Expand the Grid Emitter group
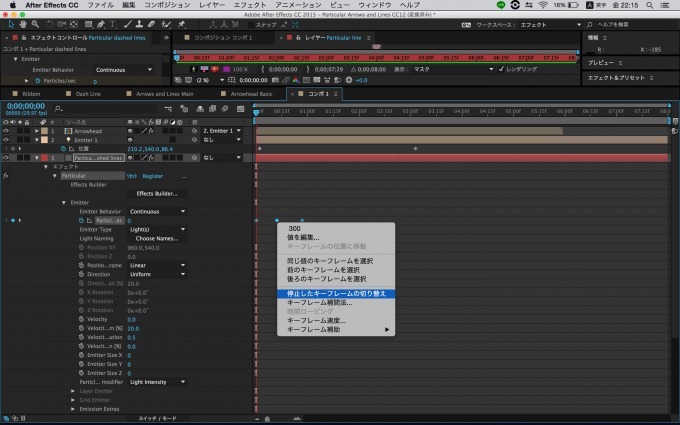 [73, 399]
